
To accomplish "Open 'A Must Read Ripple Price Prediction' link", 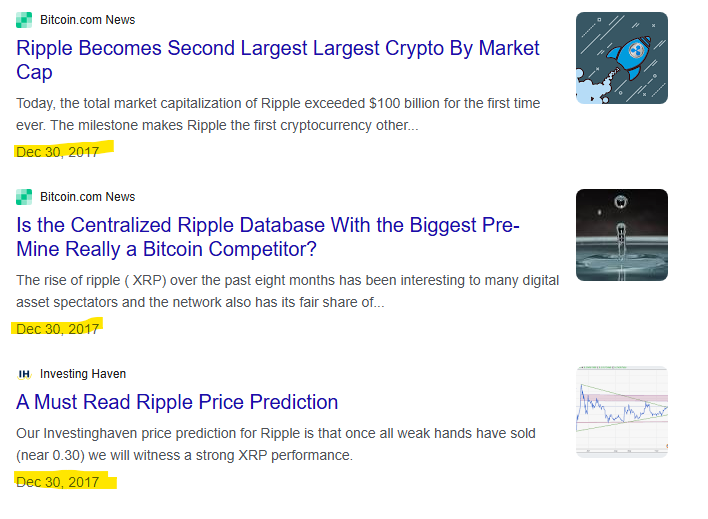I will [177, 402].
